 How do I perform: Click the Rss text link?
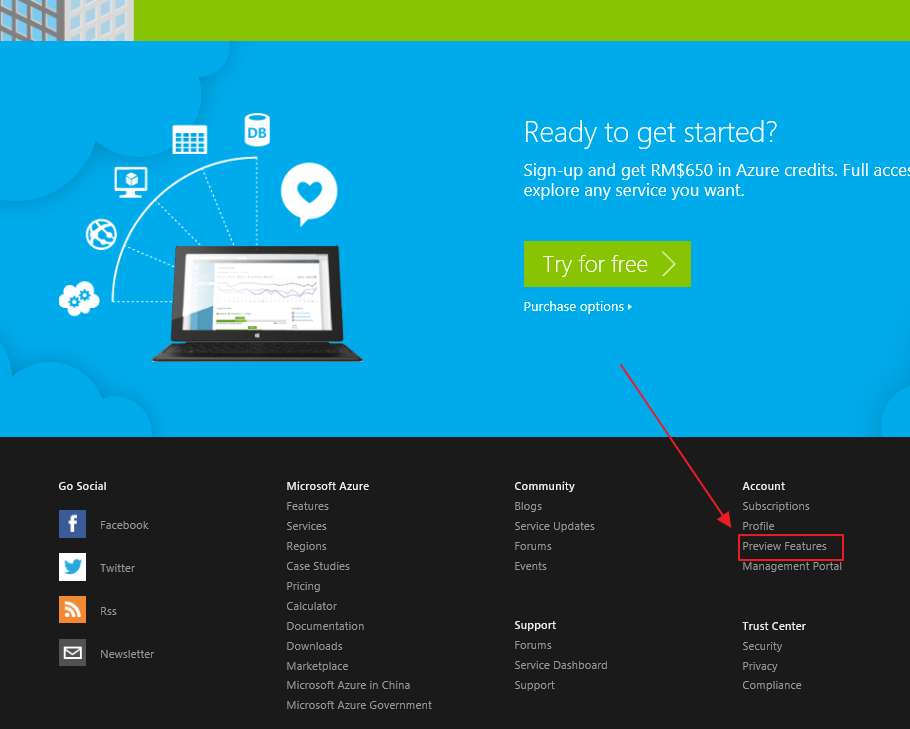[x=108, y=611]
